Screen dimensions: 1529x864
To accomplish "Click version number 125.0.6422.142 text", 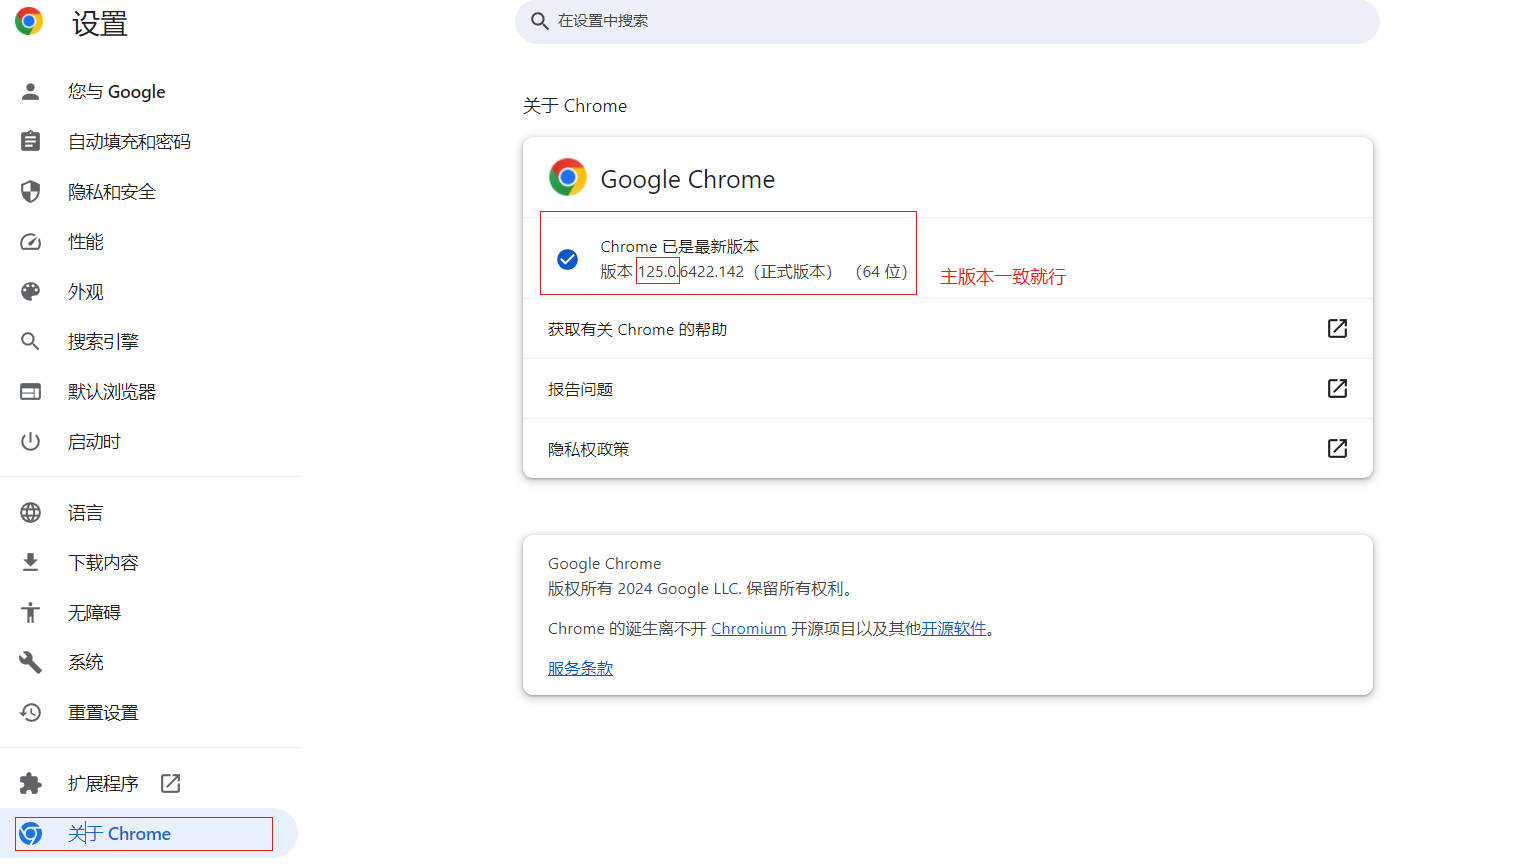I will coord(691,272).
